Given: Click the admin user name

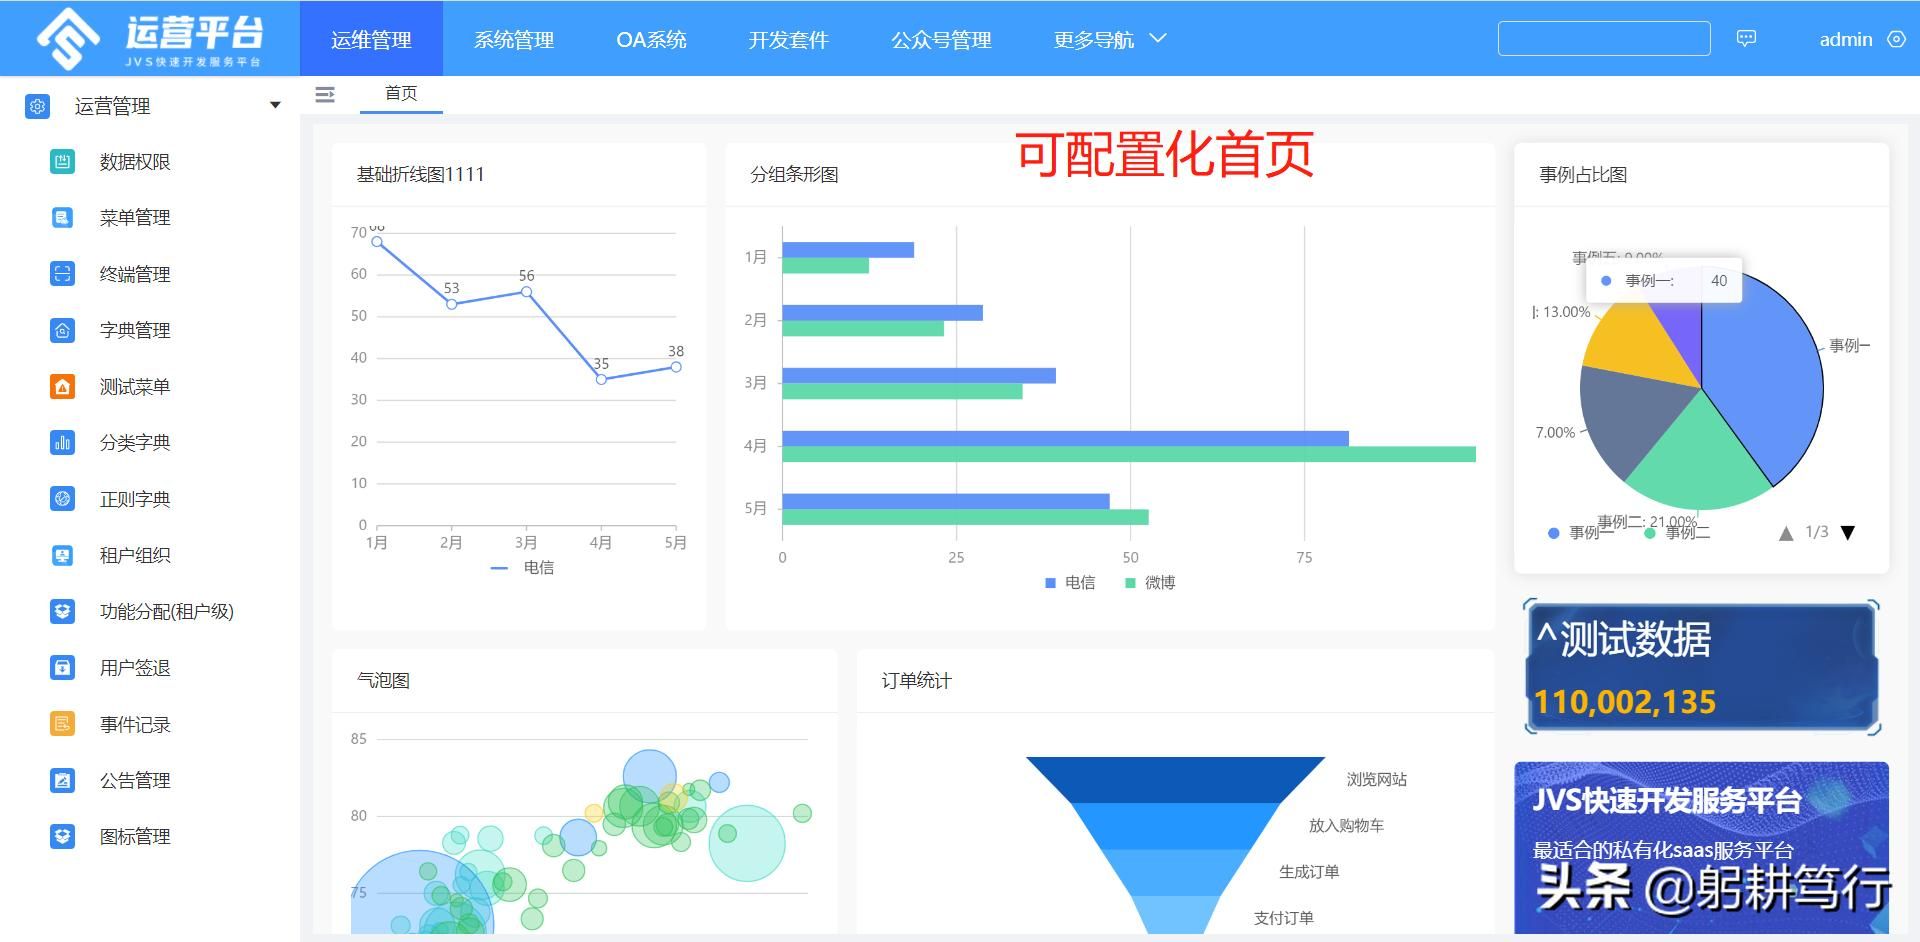Looking at the screenshot, I should pyautogui.click(x=1845, y=39).
